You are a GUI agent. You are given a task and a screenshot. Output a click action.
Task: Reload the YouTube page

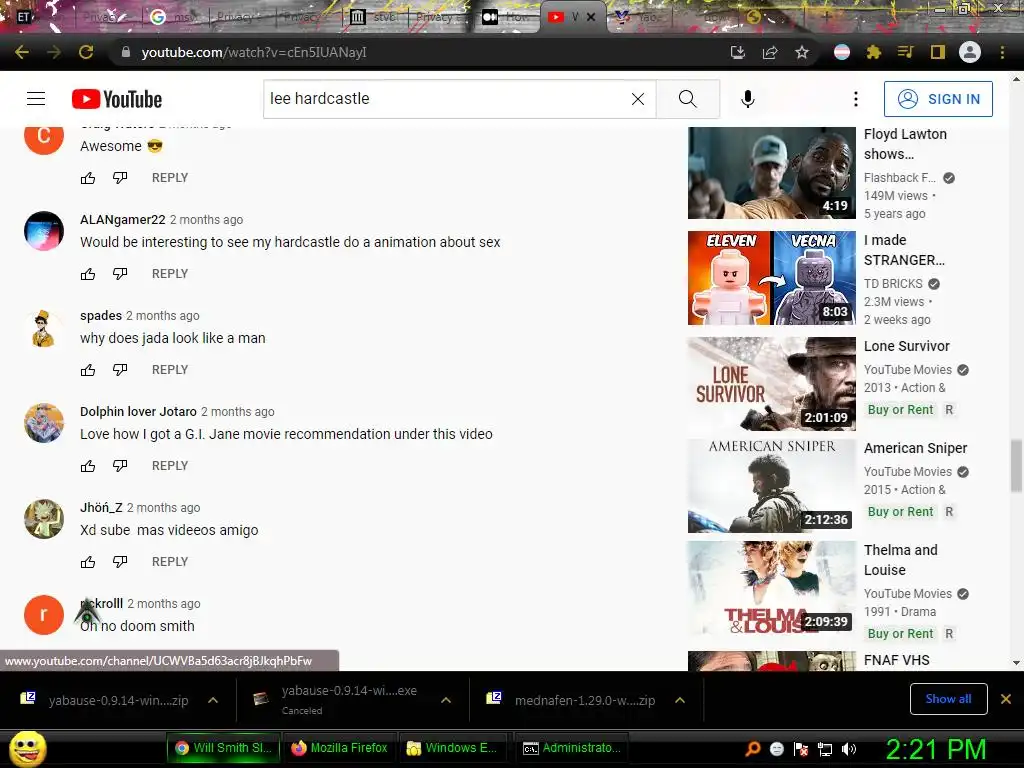coord(86,52)
